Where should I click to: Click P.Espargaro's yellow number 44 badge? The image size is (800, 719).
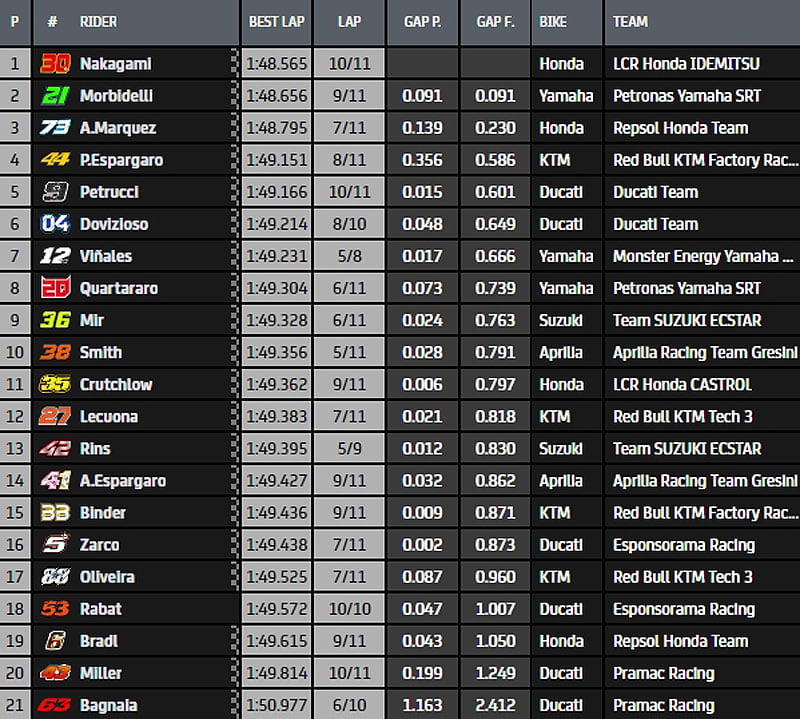55,160
